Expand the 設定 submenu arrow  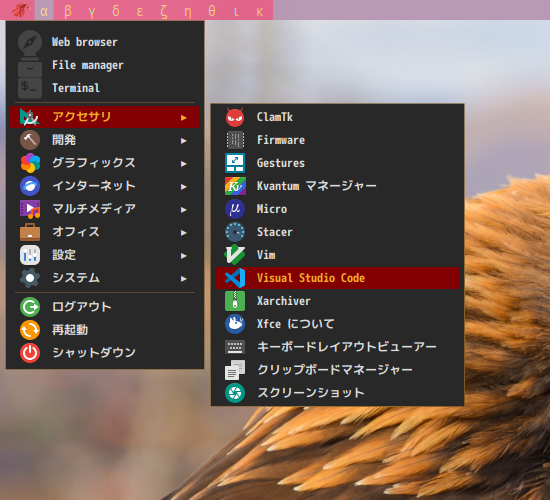coord(183,256)
